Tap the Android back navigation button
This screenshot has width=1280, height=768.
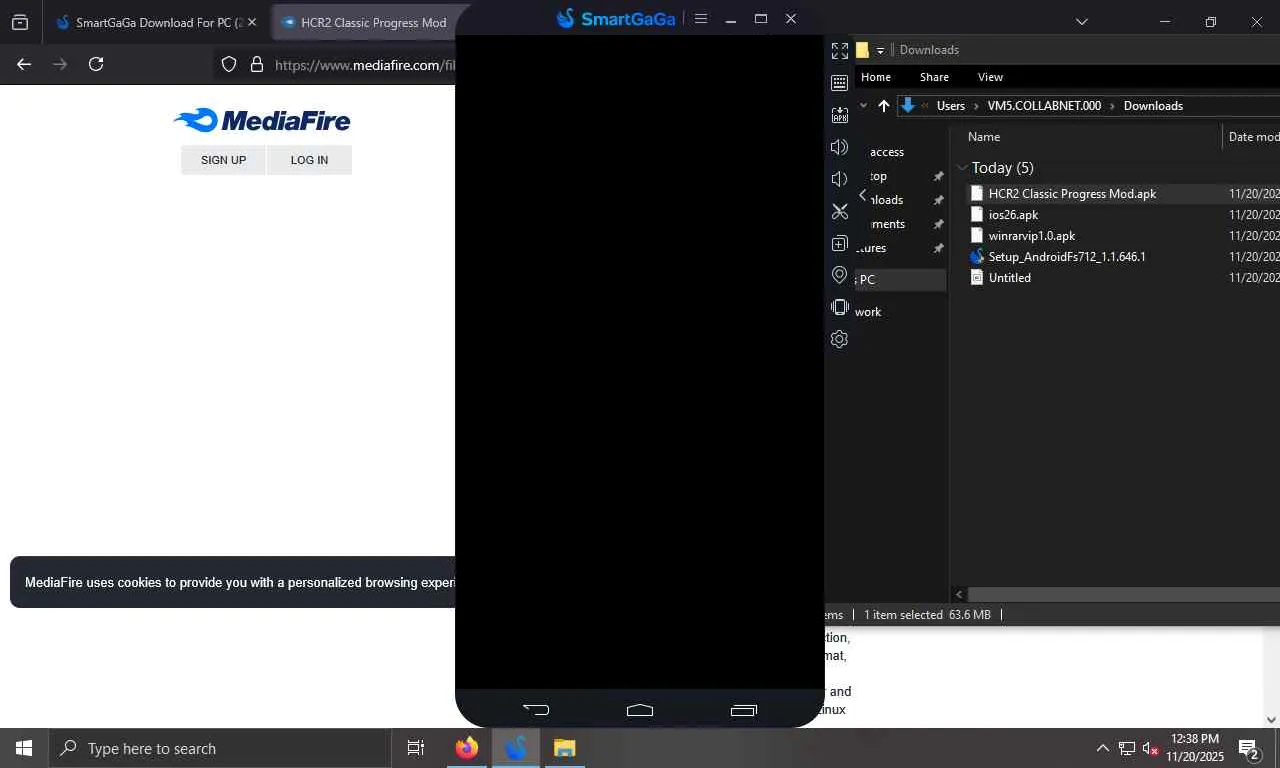pos(536,710)
